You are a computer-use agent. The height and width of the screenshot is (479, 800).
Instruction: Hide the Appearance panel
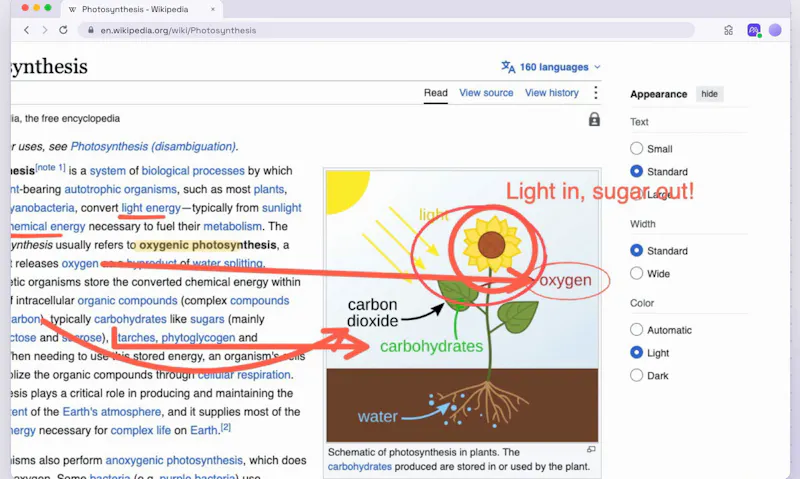(709, 94)
